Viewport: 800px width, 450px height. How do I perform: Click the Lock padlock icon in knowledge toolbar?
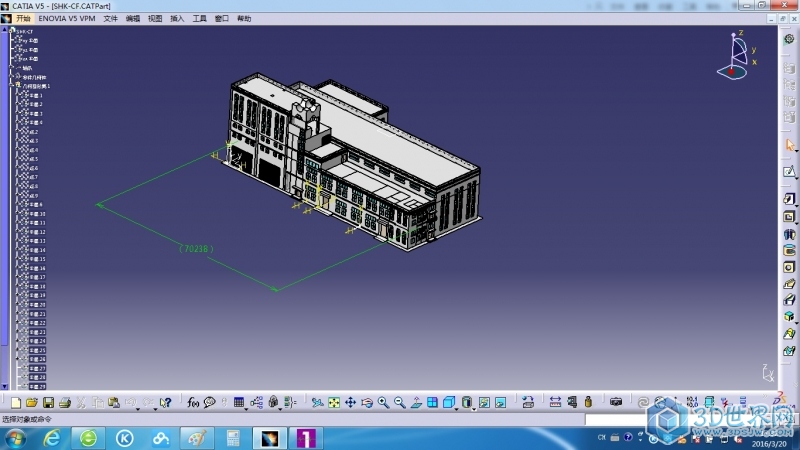(273, 403)
